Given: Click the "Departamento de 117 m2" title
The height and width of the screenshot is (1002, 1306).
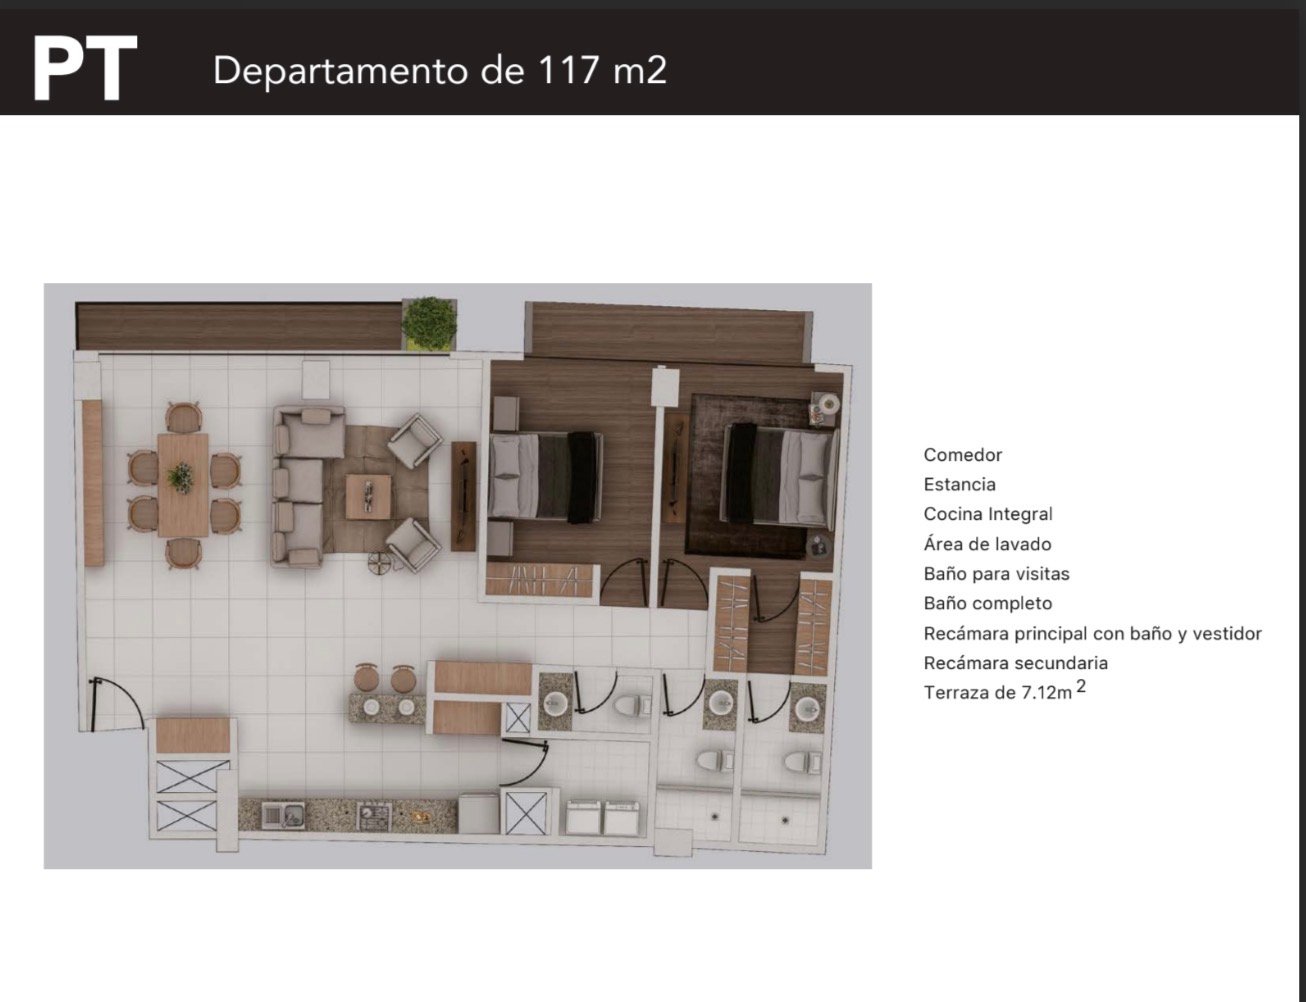Looking at the screenshot, I should point(439,71).
